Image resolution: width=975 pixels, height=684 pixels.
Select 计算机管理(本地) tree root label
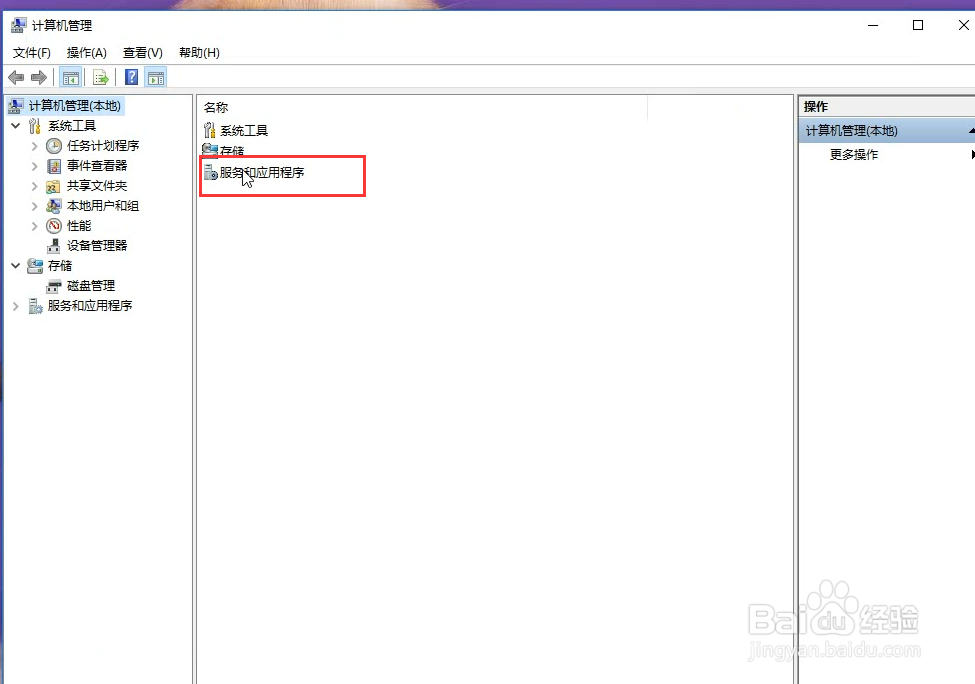75,106
